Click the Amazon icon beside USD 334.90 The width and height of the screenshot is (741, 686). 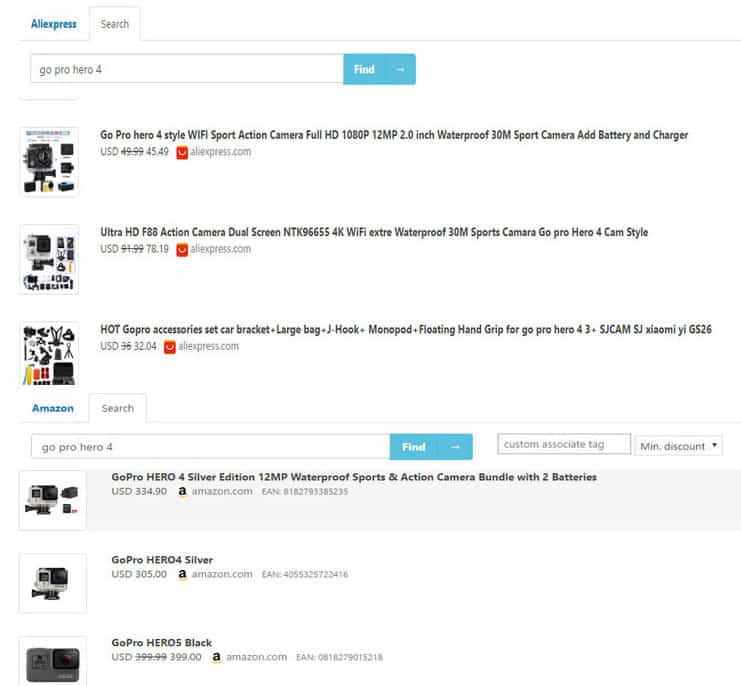click(182, 492)
